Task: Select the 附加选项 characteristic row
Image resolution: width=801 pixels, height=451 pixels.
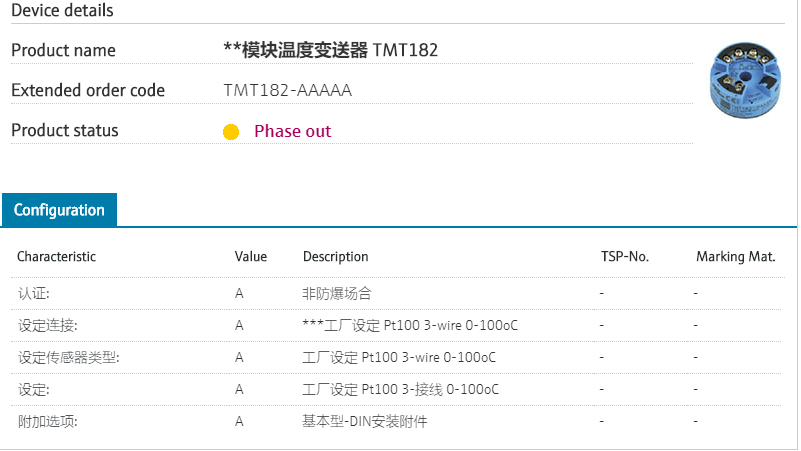Action: pyautogui.click(x=48, y=422)
